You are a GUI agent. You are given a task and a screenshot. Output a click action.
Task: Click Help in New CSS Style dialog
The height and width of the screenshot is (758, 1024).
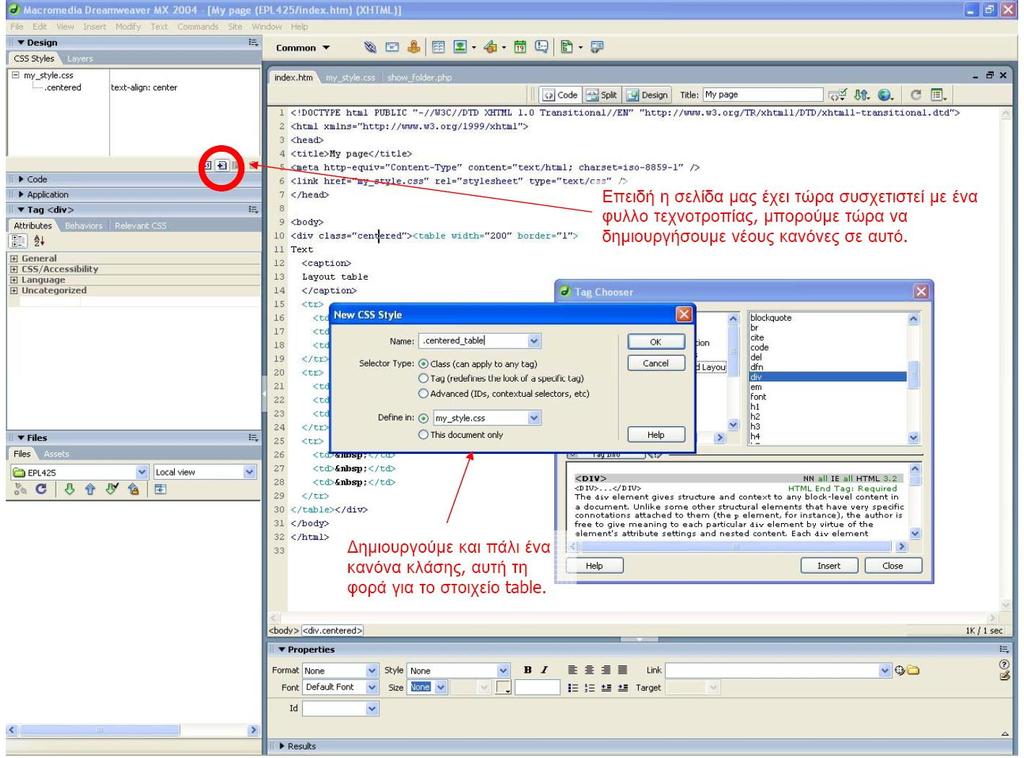(x=656, y=435)
